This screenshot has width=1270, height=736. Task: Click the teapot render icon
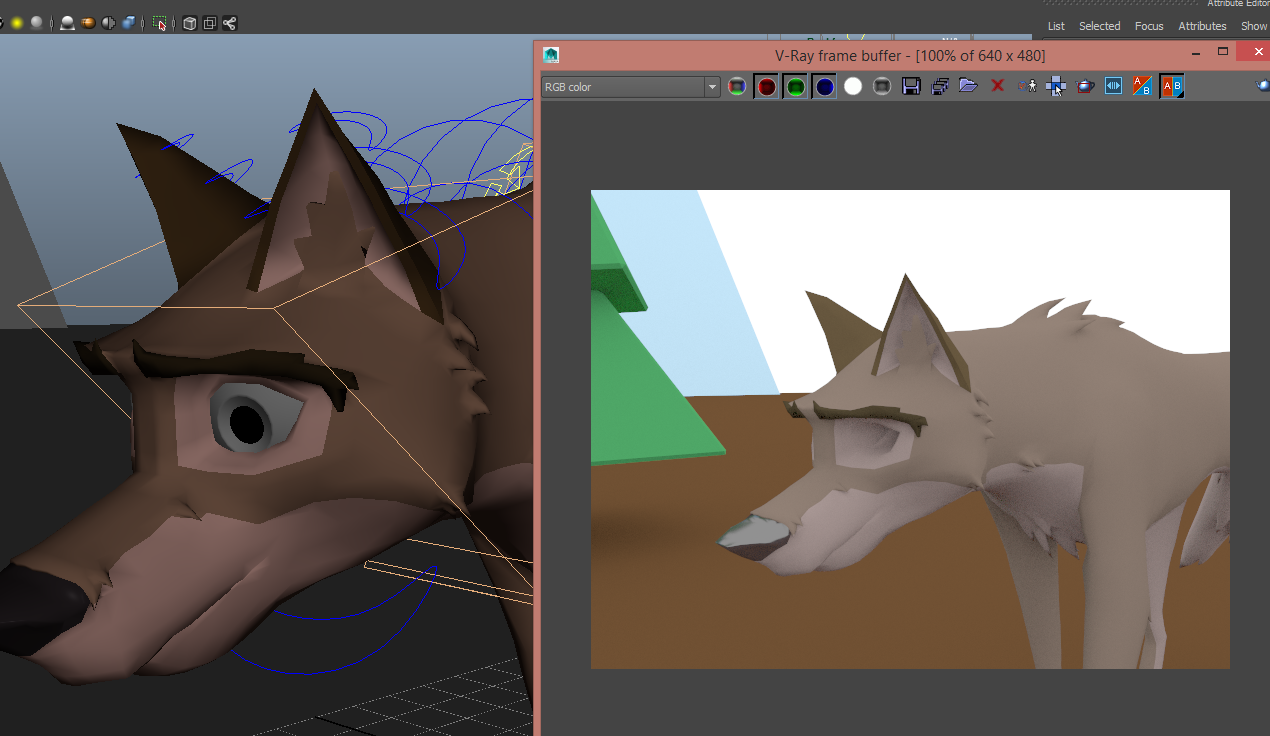[1085, 87]
